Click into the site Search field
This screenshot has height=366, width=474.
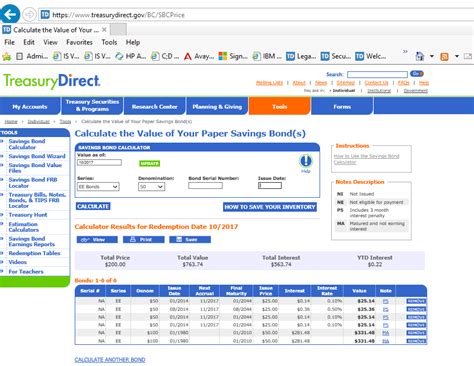click(377, 74)
